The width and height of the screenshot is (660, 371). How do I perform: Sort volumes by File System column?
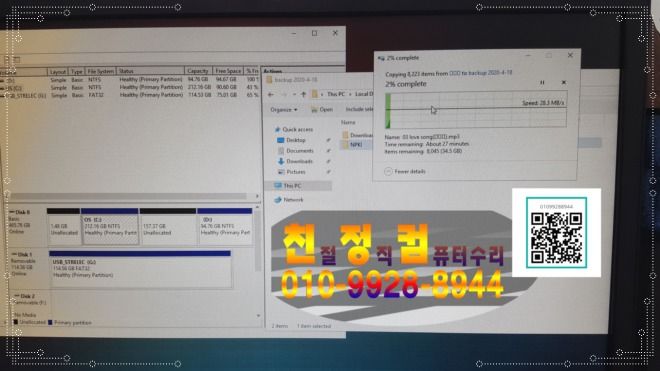pos(100,72)
